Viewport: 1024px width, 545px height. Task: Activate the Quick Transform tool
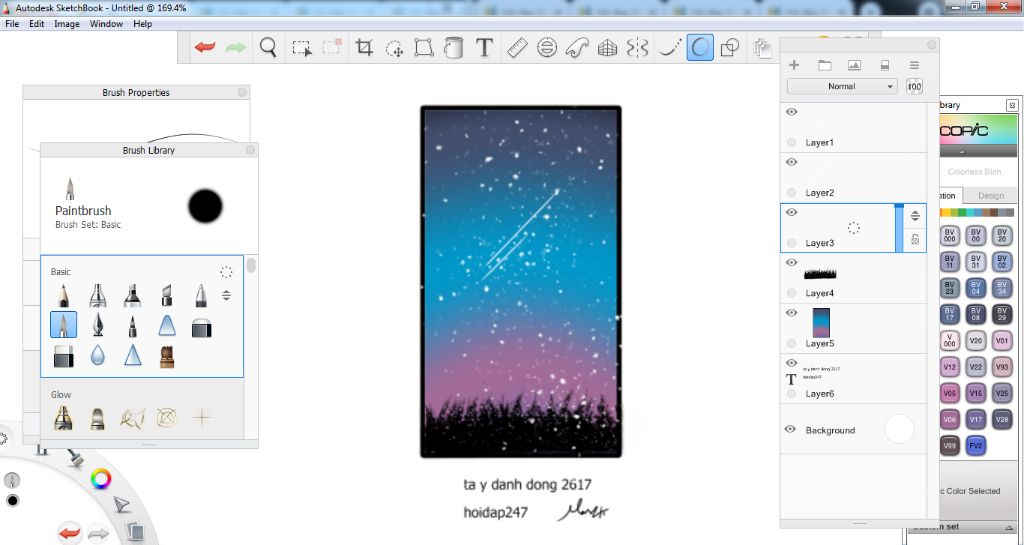coord(394,48)
